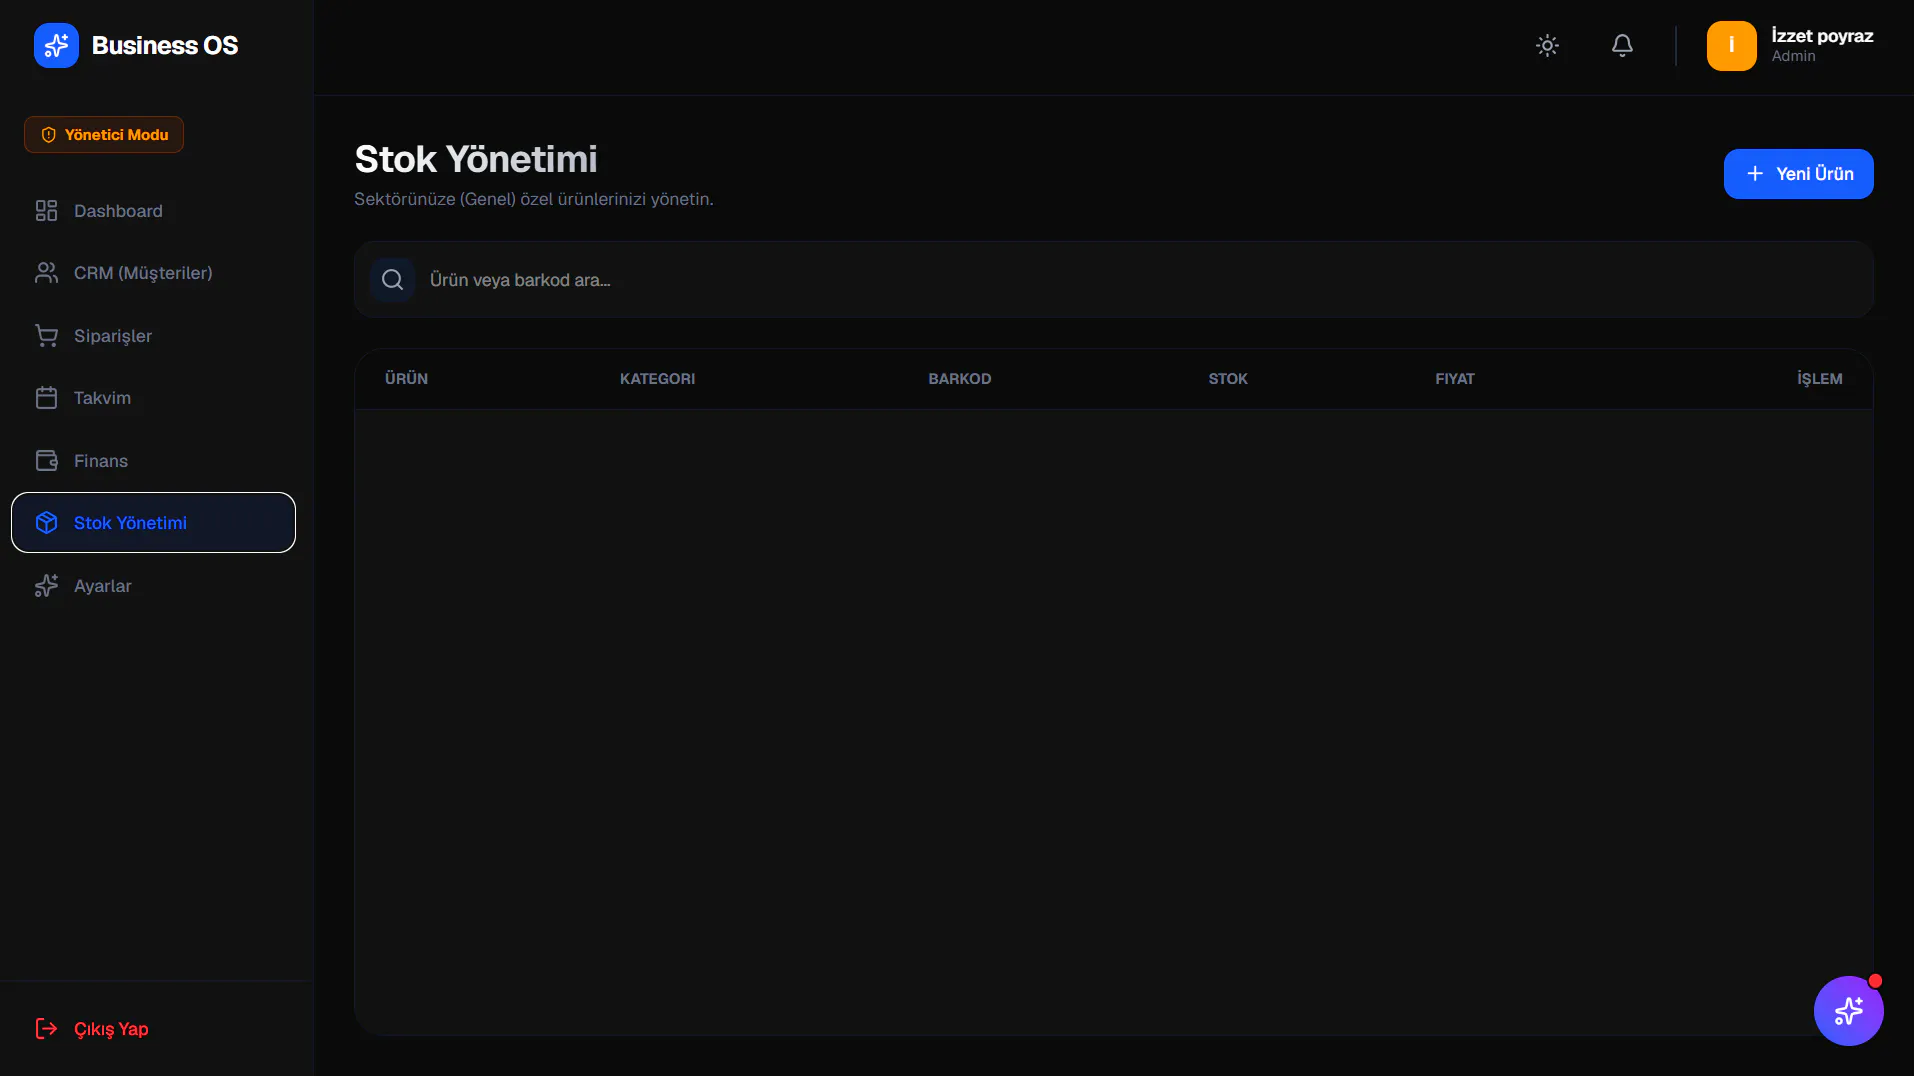Open Ayarlar settings
Screen dimensions: 1920x1080
pos(154,586)
